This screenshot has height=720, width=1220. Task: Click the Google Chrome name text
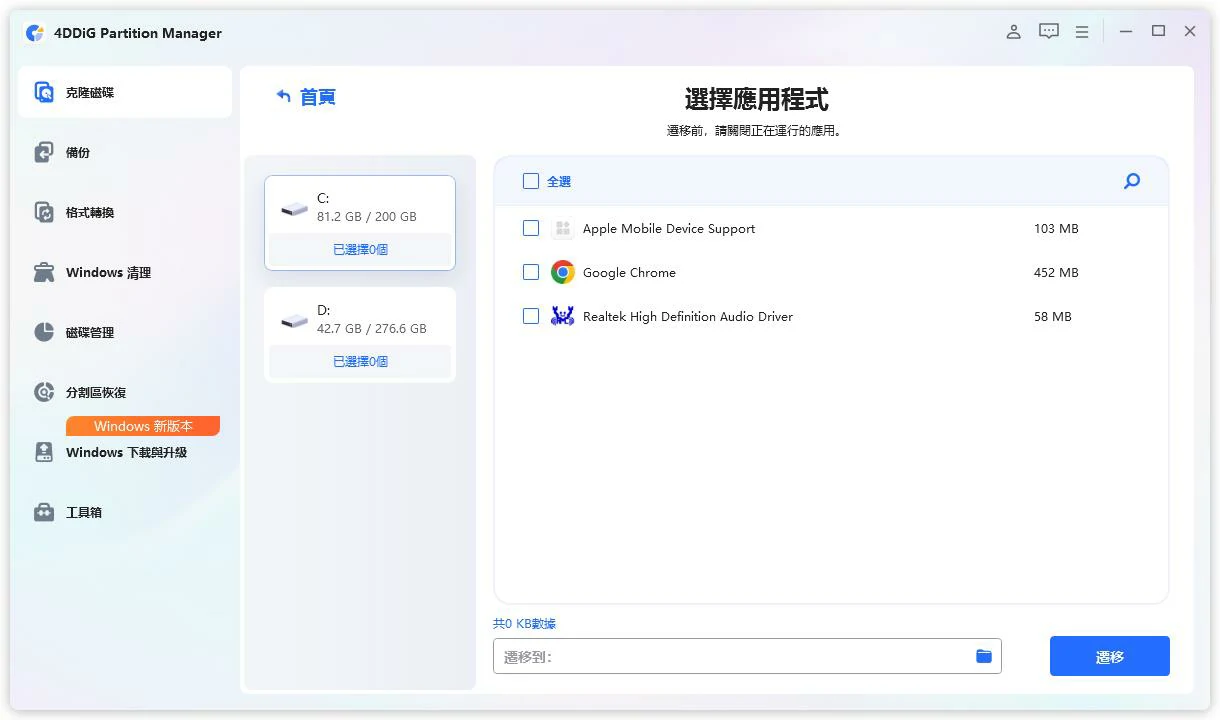pyautogui.click(x=629, y=272)
